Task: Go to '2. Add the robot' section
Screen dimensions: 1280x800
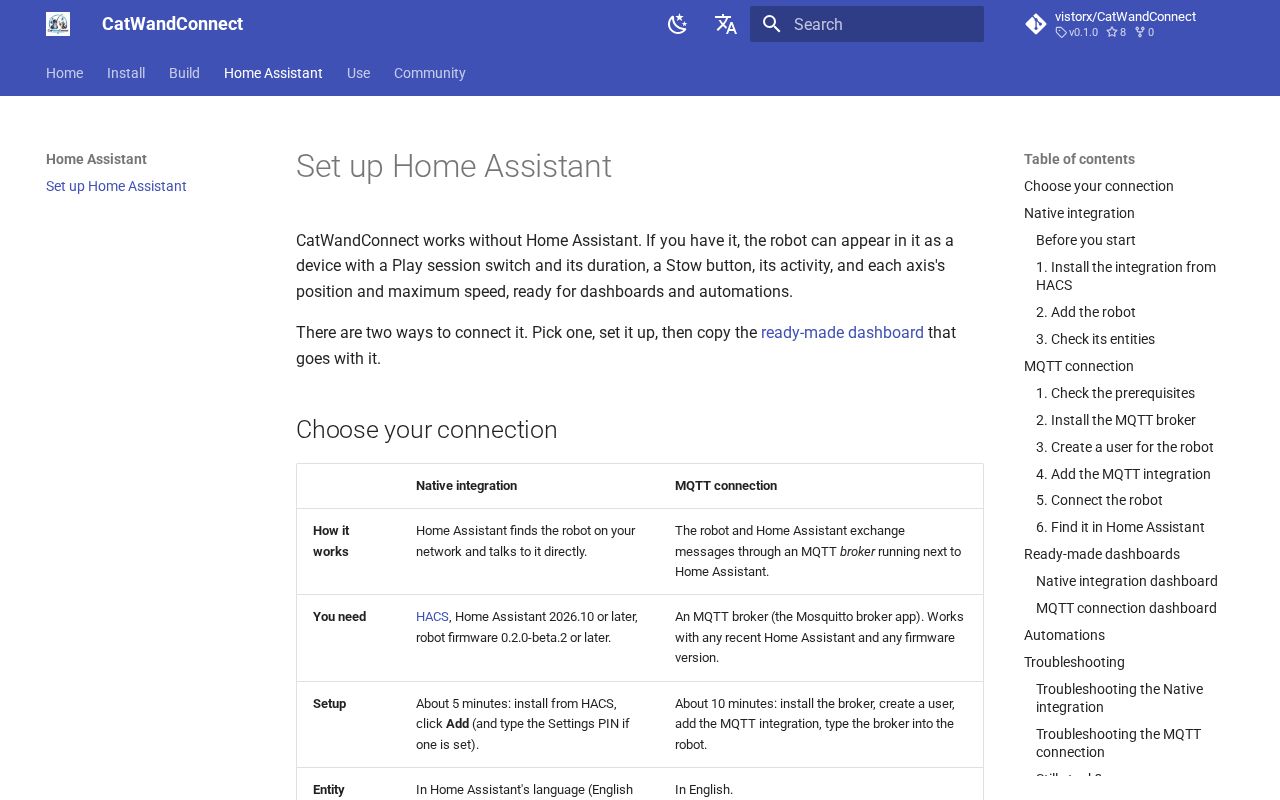Action: click(1086, 312)
